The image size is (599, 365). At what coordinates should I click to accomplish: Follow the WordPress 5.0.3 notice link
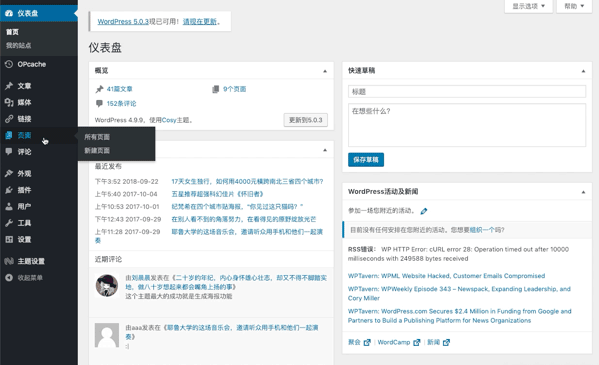coord(123,21)
